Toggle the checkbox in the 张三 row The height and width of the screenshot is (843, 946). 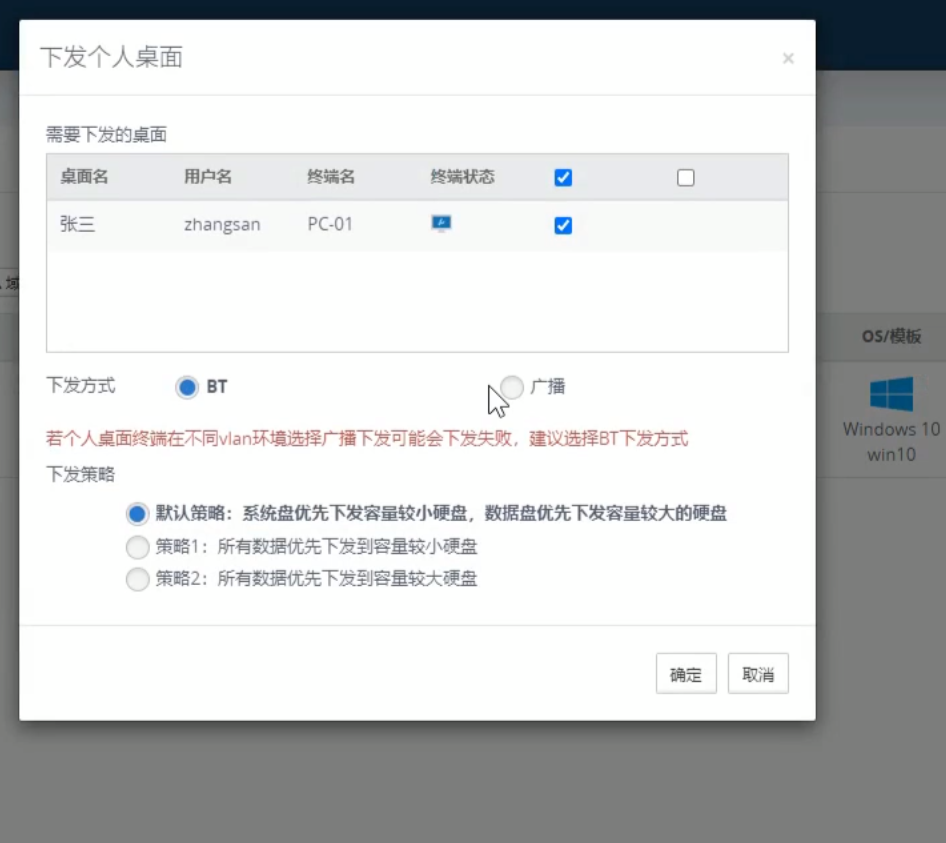pyautogui.click(x=563, y=226)
